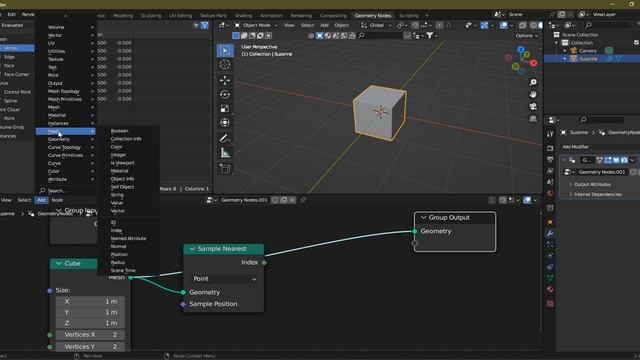The image size is (640, 360).
Task: Toggle viewport gizmos button
Action: click(x=484, y=25)
